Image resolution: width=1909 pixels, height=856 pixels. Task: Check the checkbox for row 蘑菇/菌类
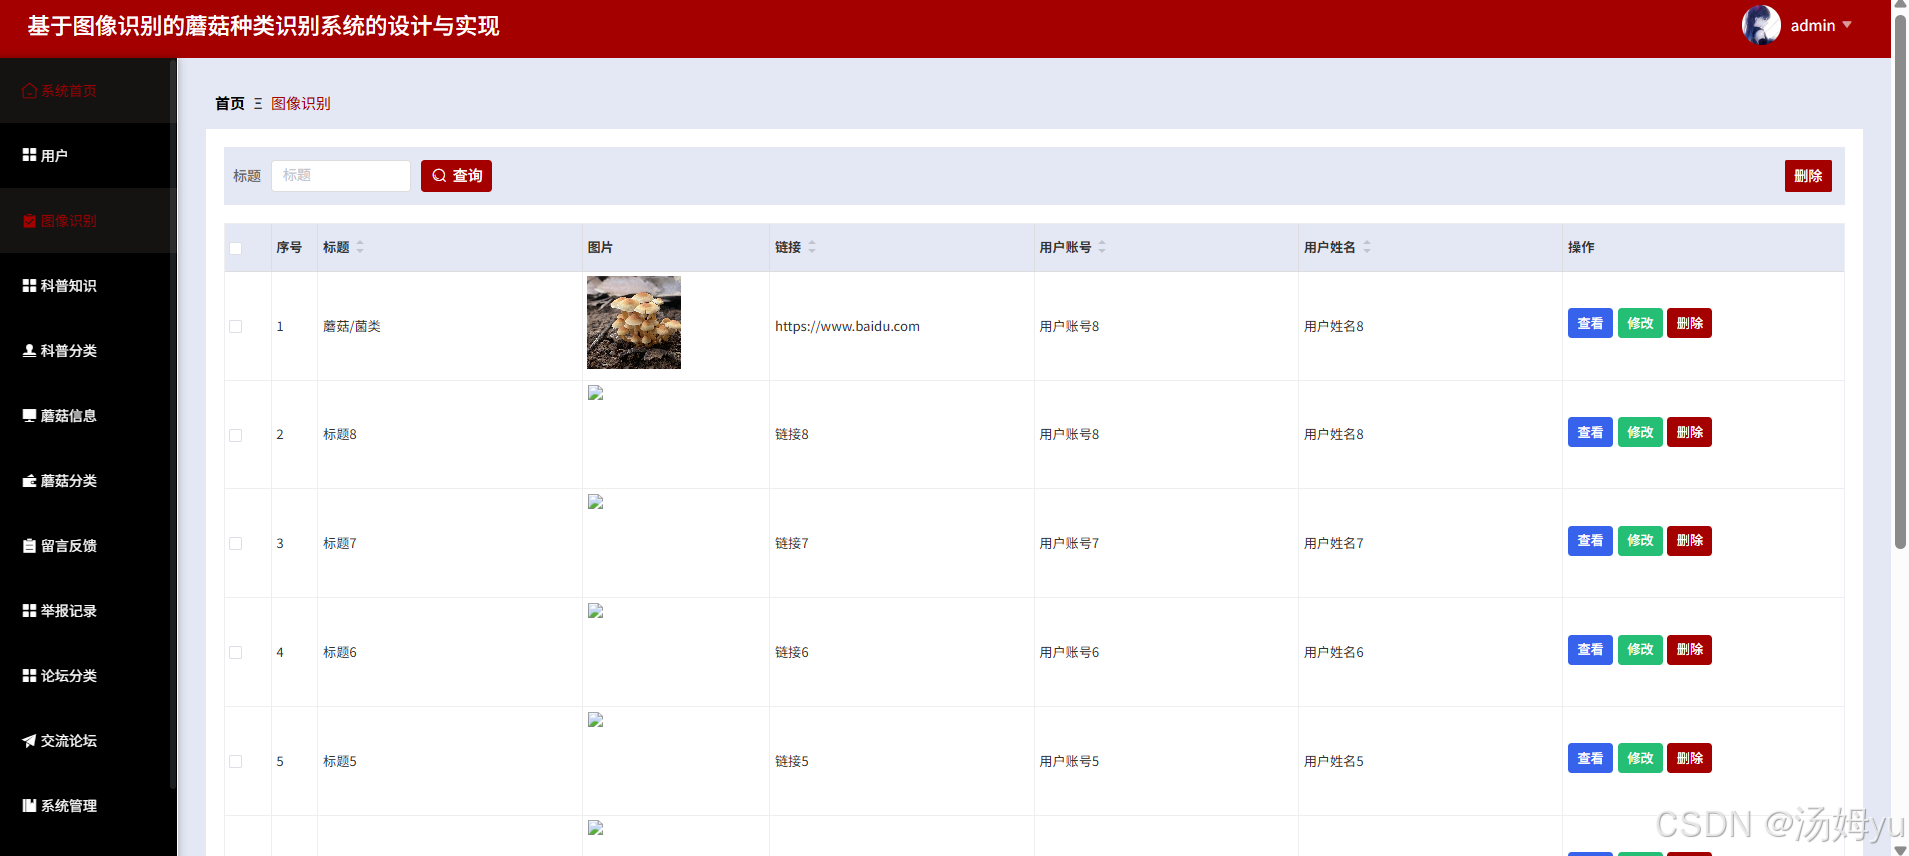tap(236, 326)
